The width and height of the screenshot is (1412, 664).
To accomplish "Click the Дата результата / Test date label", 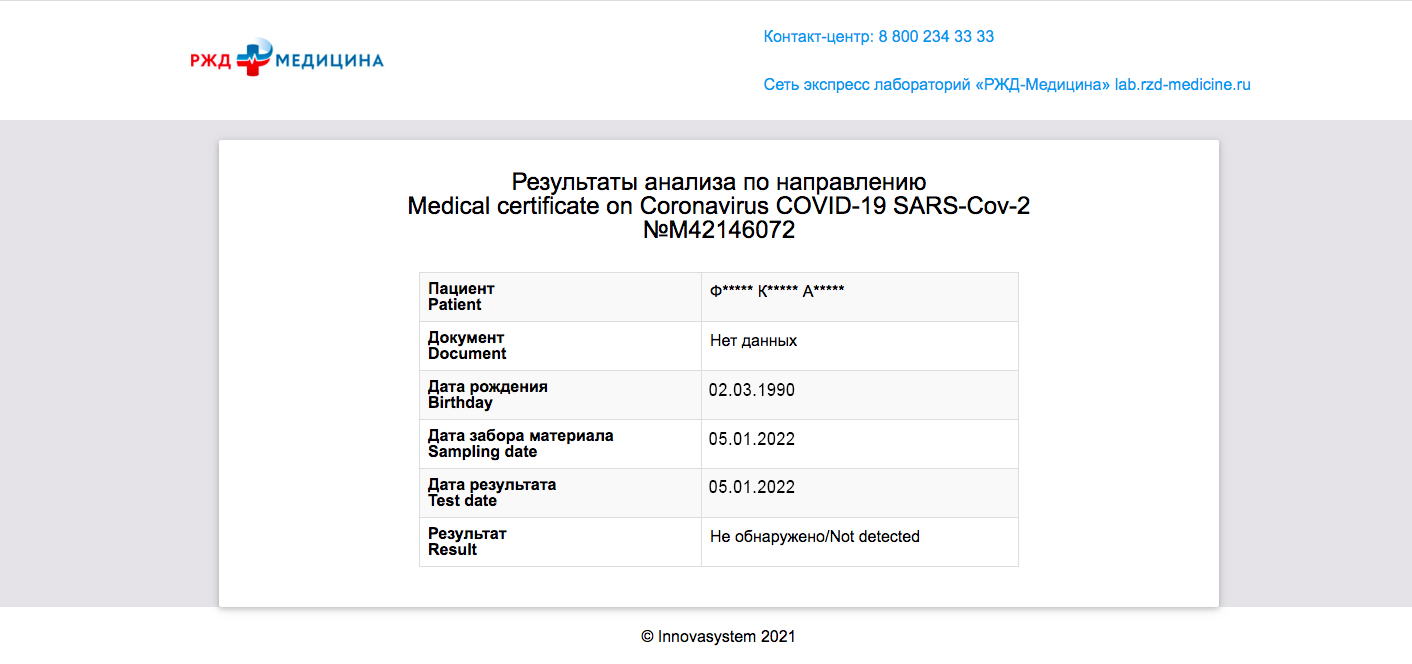I will [x=491, y=493].
